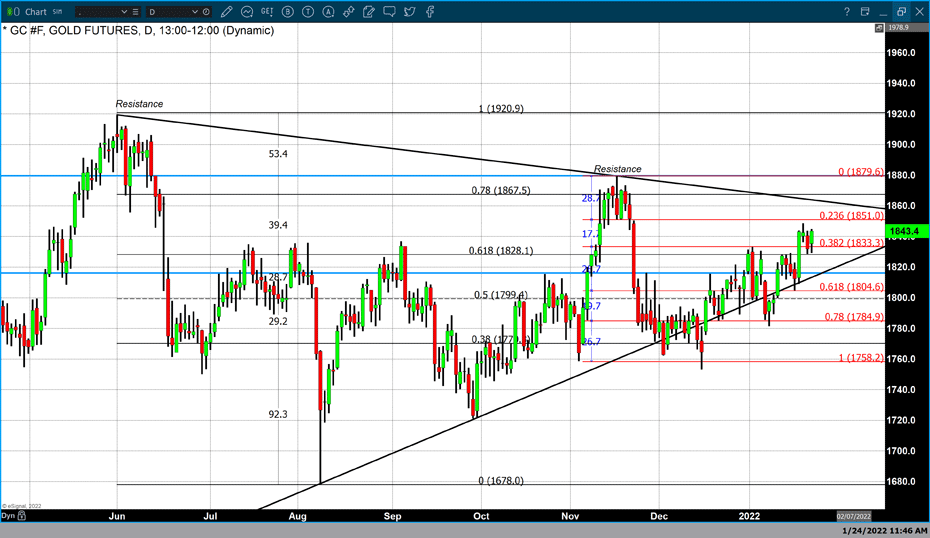This screenshot has width=930, height=538.
Task: Share chart via Facebook icon
Action: (429, 12)
